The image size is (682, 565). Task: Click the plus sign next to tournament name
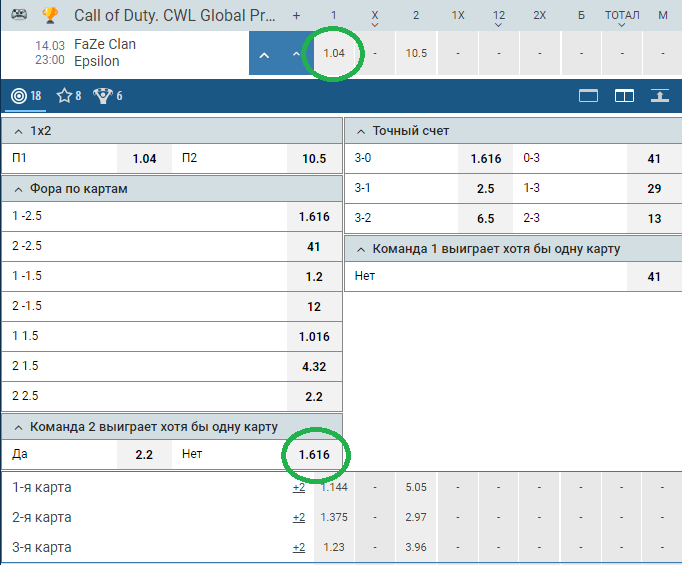pyautogui.click(x=296, y=16)
